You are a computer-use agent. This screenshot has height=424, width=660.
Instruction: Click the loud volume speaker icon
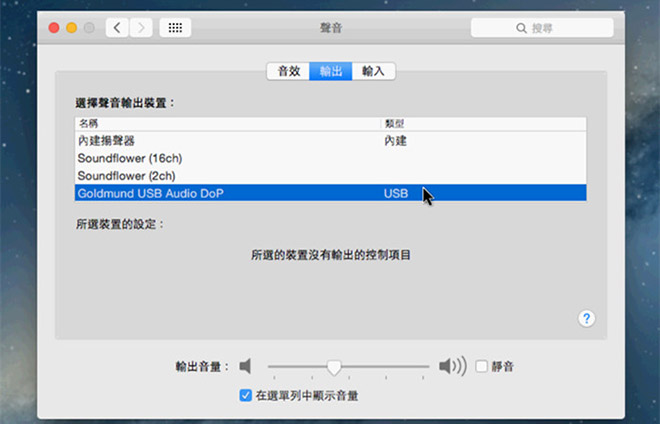452,366
